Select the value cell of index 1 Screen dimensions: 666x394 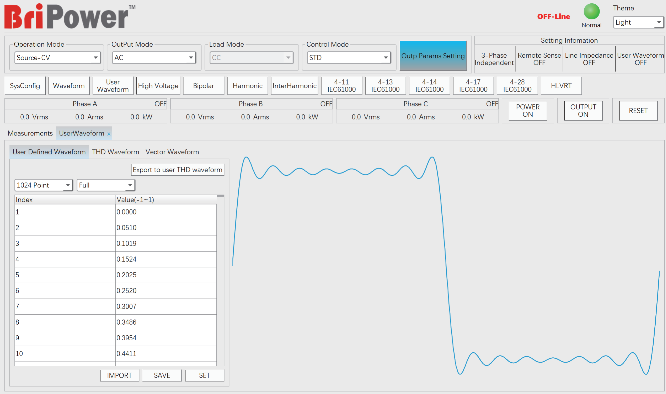(166, 212)
